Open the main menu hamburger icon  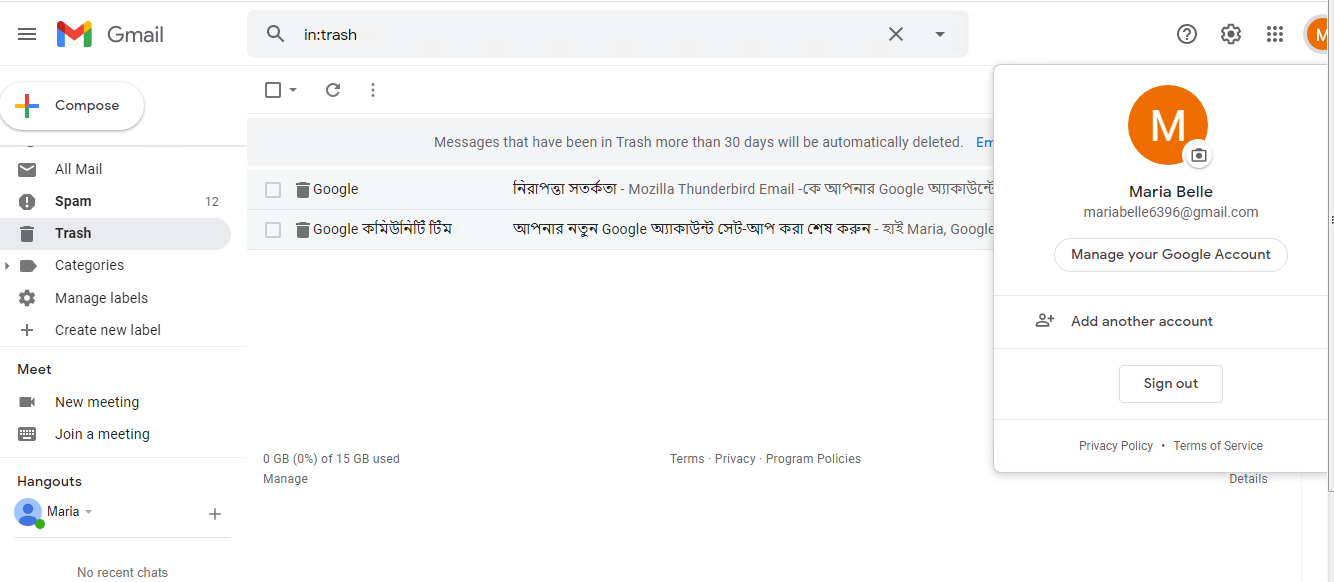pos(27,34)
